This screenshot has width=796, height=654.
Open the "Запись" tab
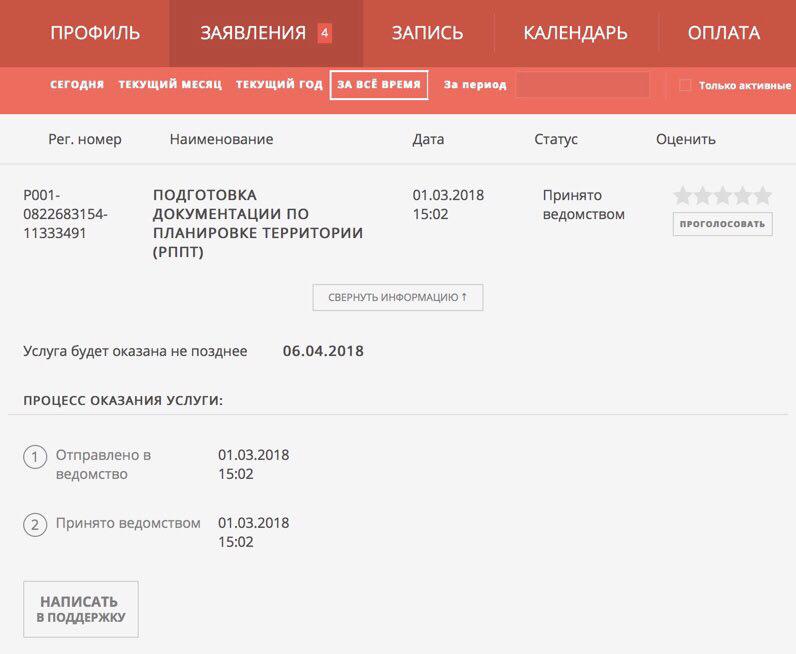[427, 33]
